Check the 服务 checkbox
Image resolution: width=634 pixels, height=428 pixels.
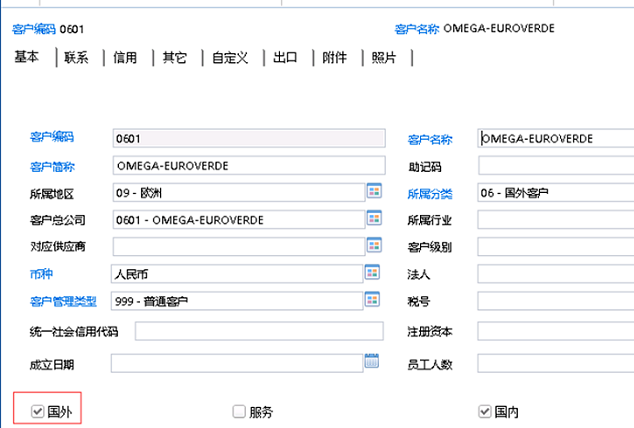pos(239,411)
